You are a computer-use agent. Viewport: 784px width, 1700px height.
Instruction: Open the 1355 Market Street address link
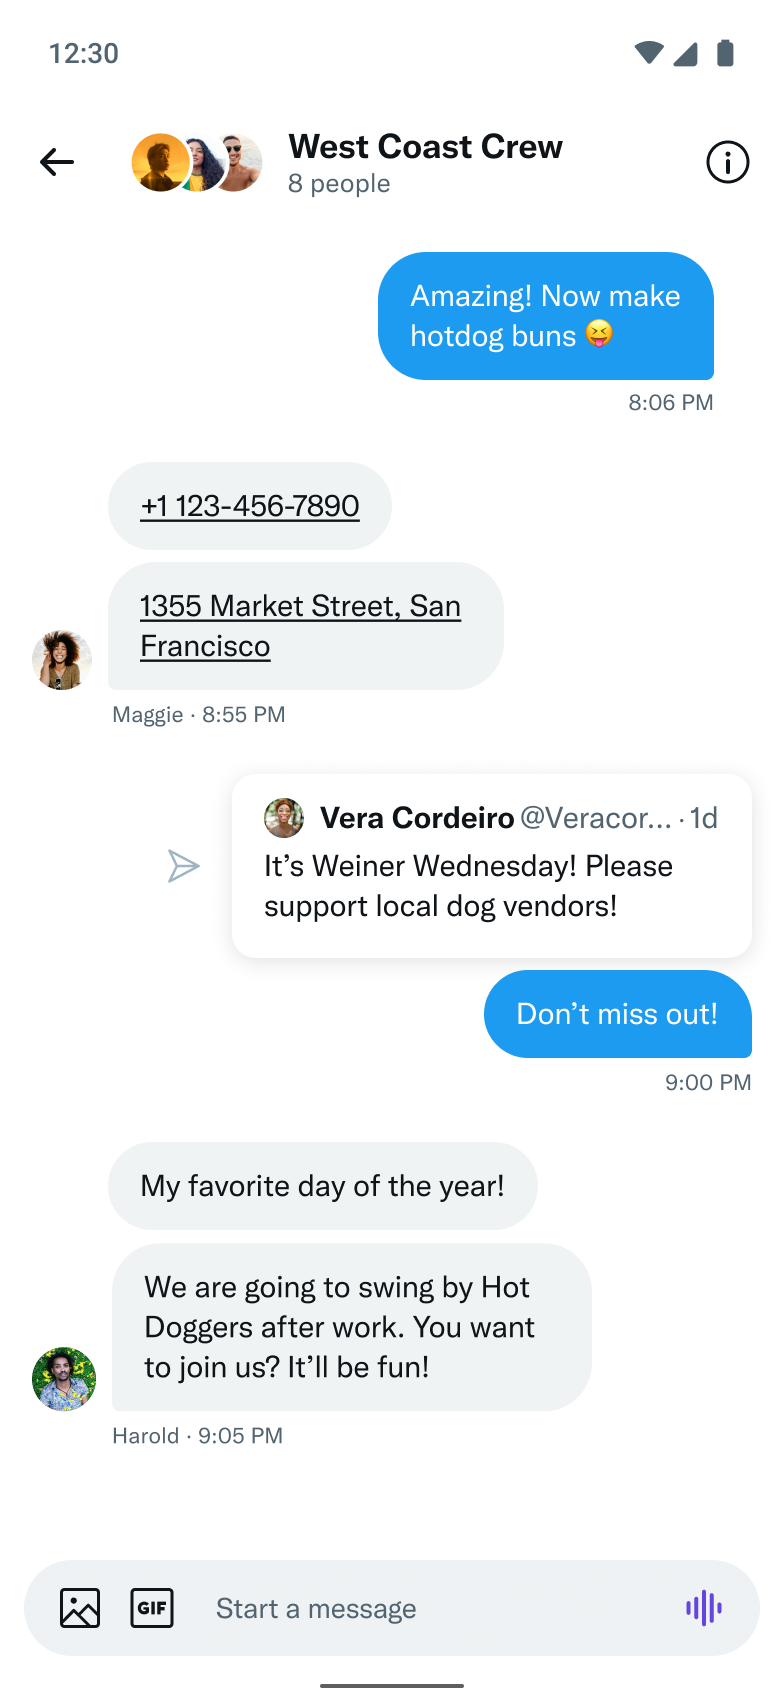[300, 626]
